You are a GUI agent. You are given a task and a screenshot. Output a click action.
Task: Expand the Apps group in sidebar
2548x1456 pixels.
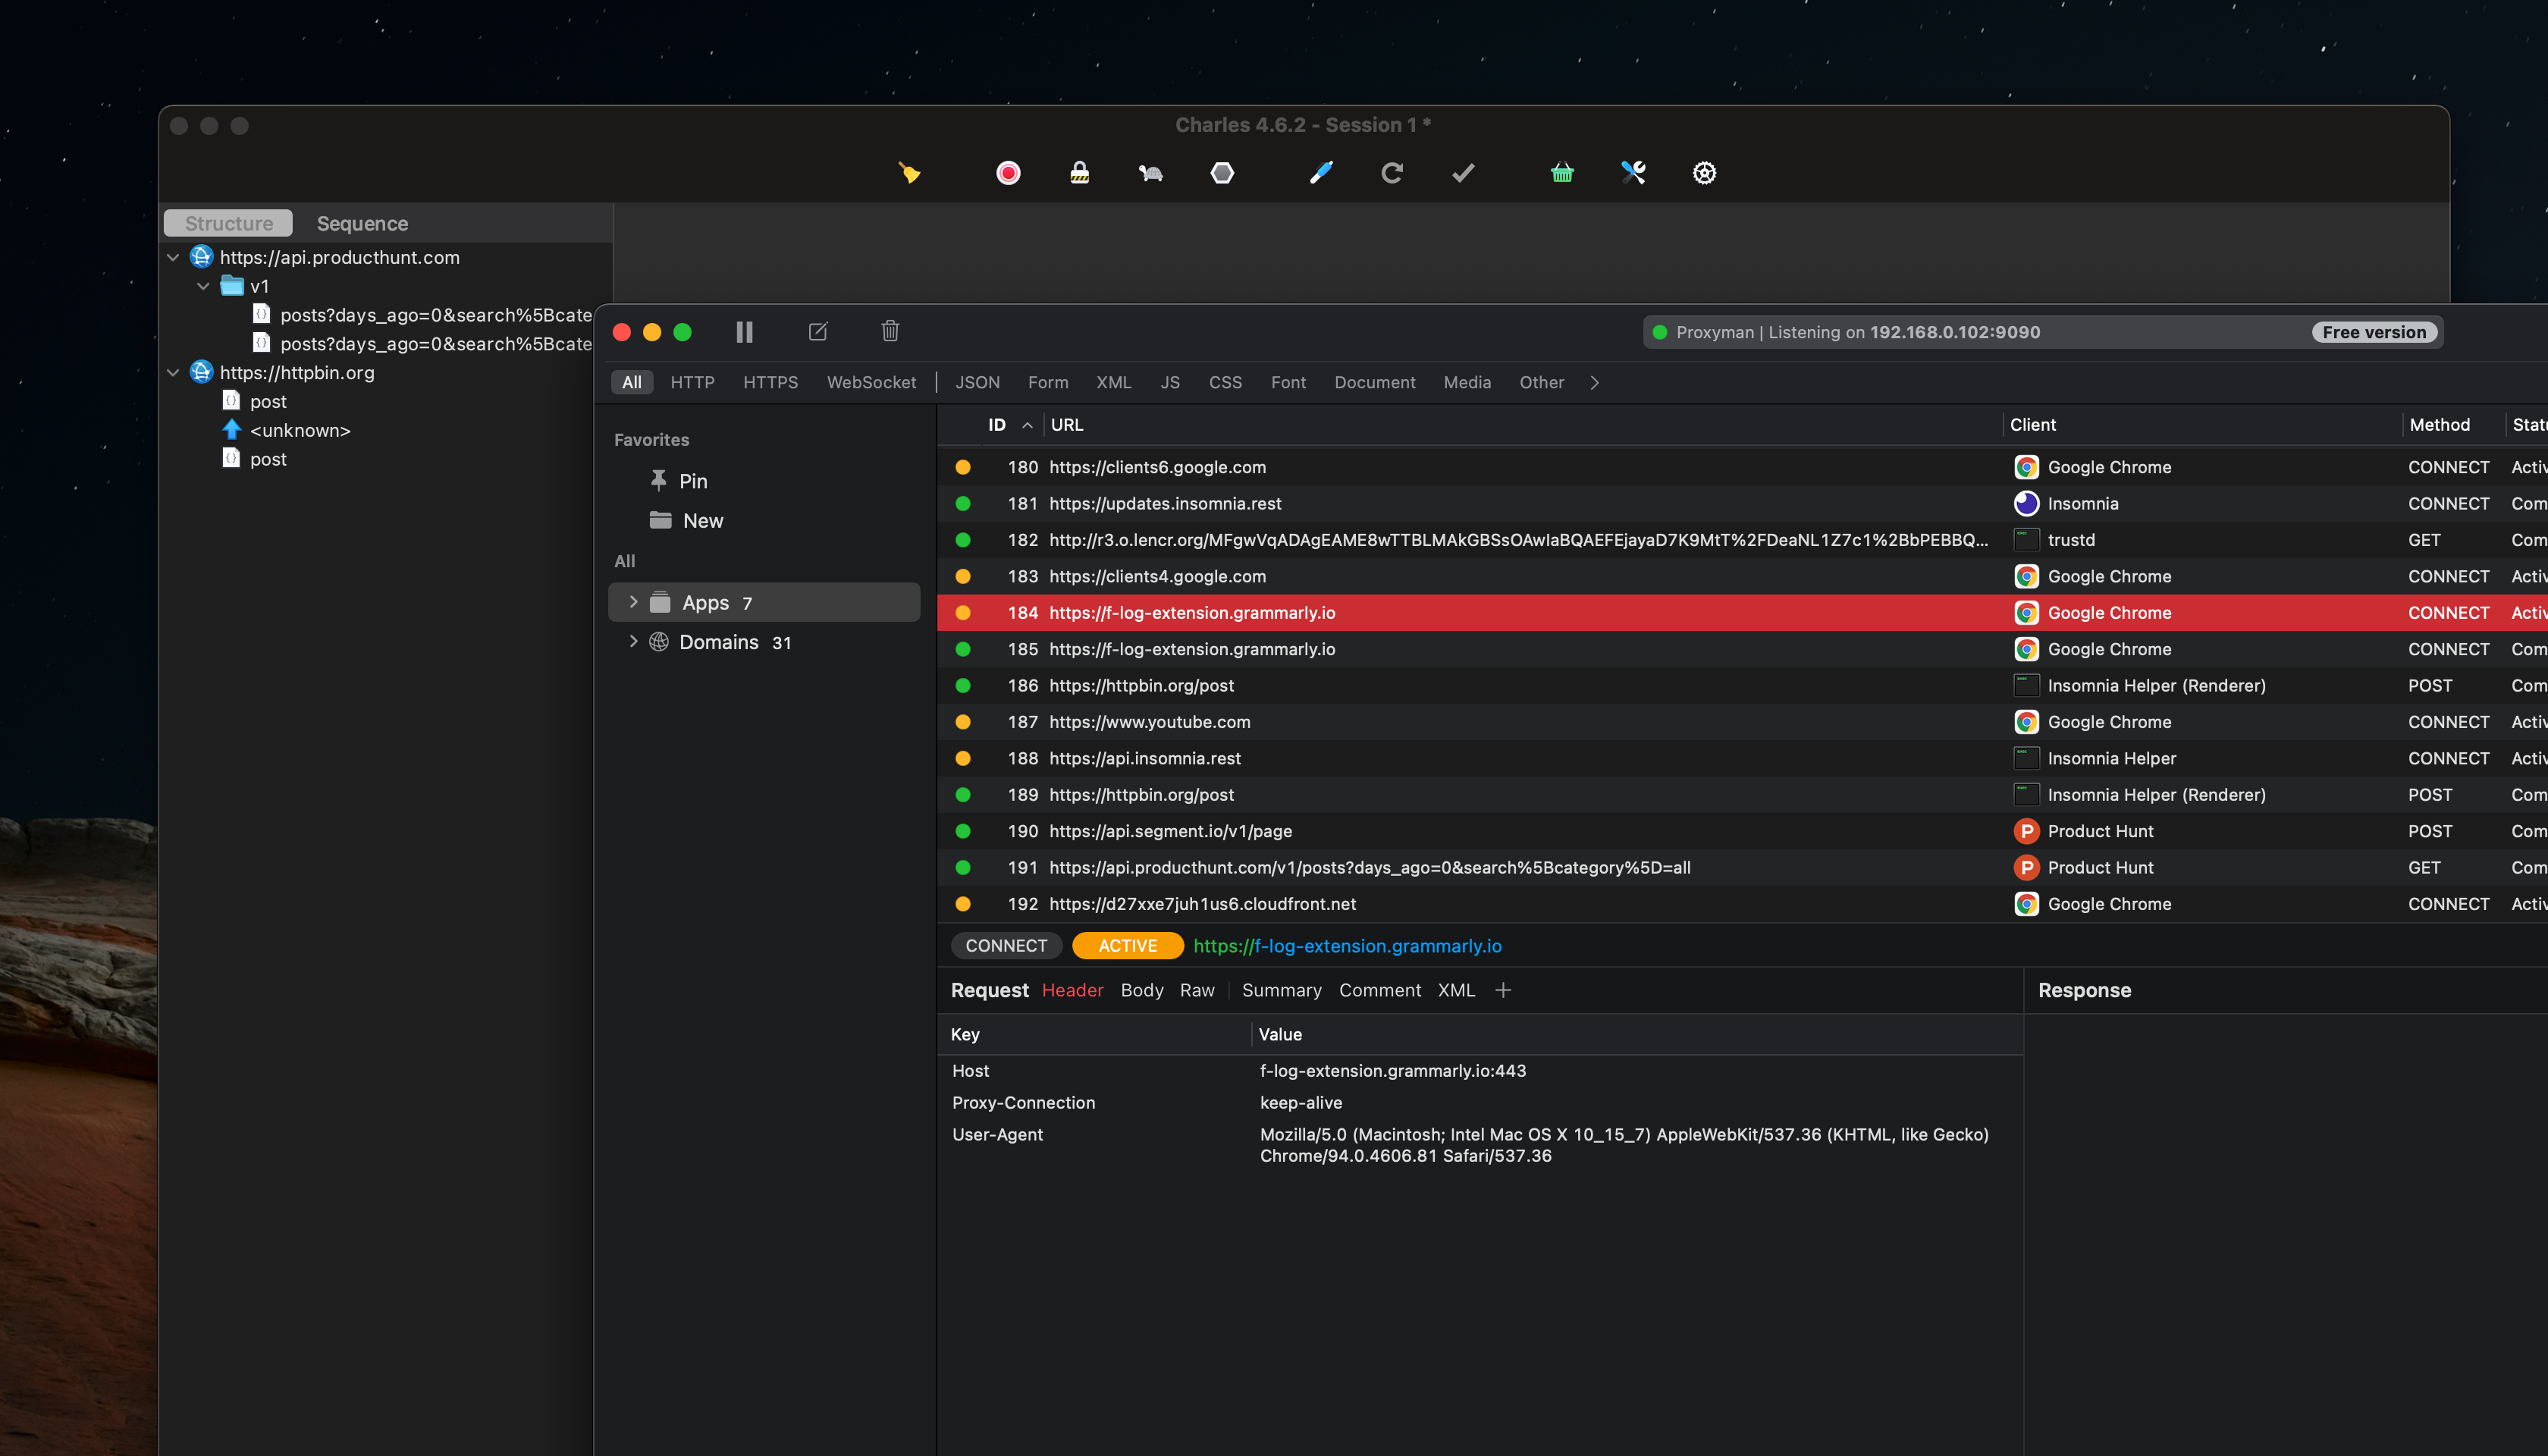coord(633,602)
